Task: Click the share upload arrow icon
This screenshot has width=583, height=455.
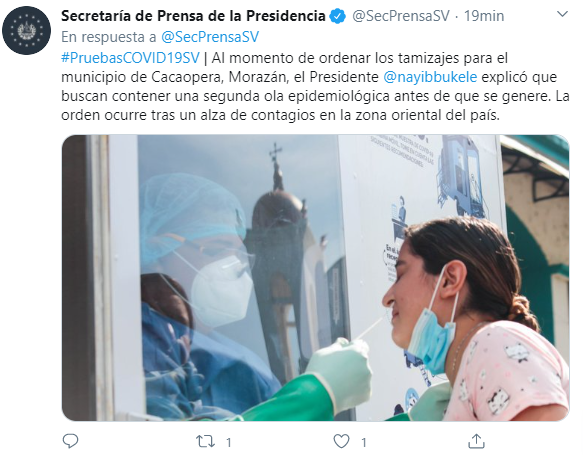Action: click(476, 441)
